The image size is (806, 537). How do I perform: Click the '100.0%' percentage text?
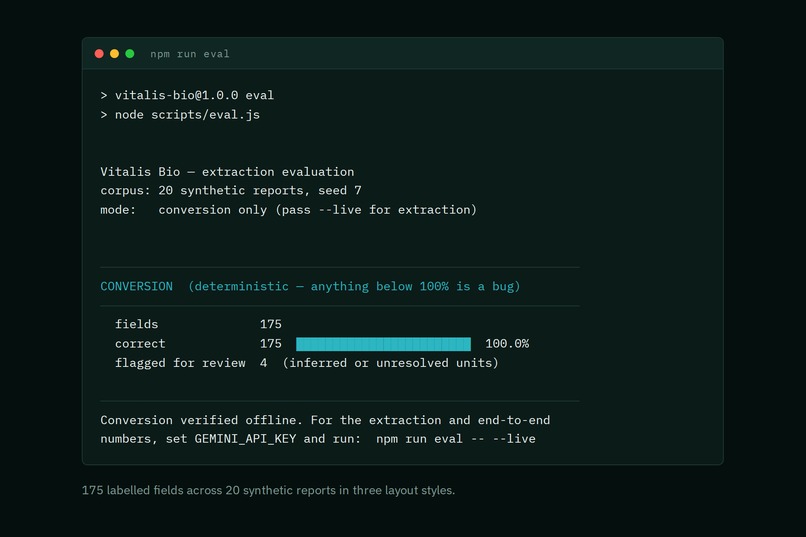pyautogui.click(x=507, y=344)
